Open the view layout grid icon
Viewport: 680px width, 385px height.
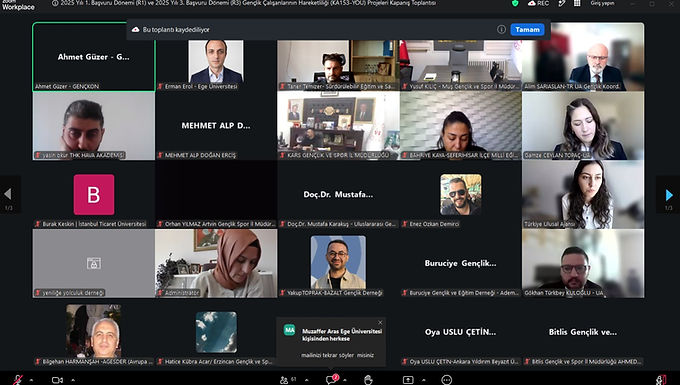(577, 3)
